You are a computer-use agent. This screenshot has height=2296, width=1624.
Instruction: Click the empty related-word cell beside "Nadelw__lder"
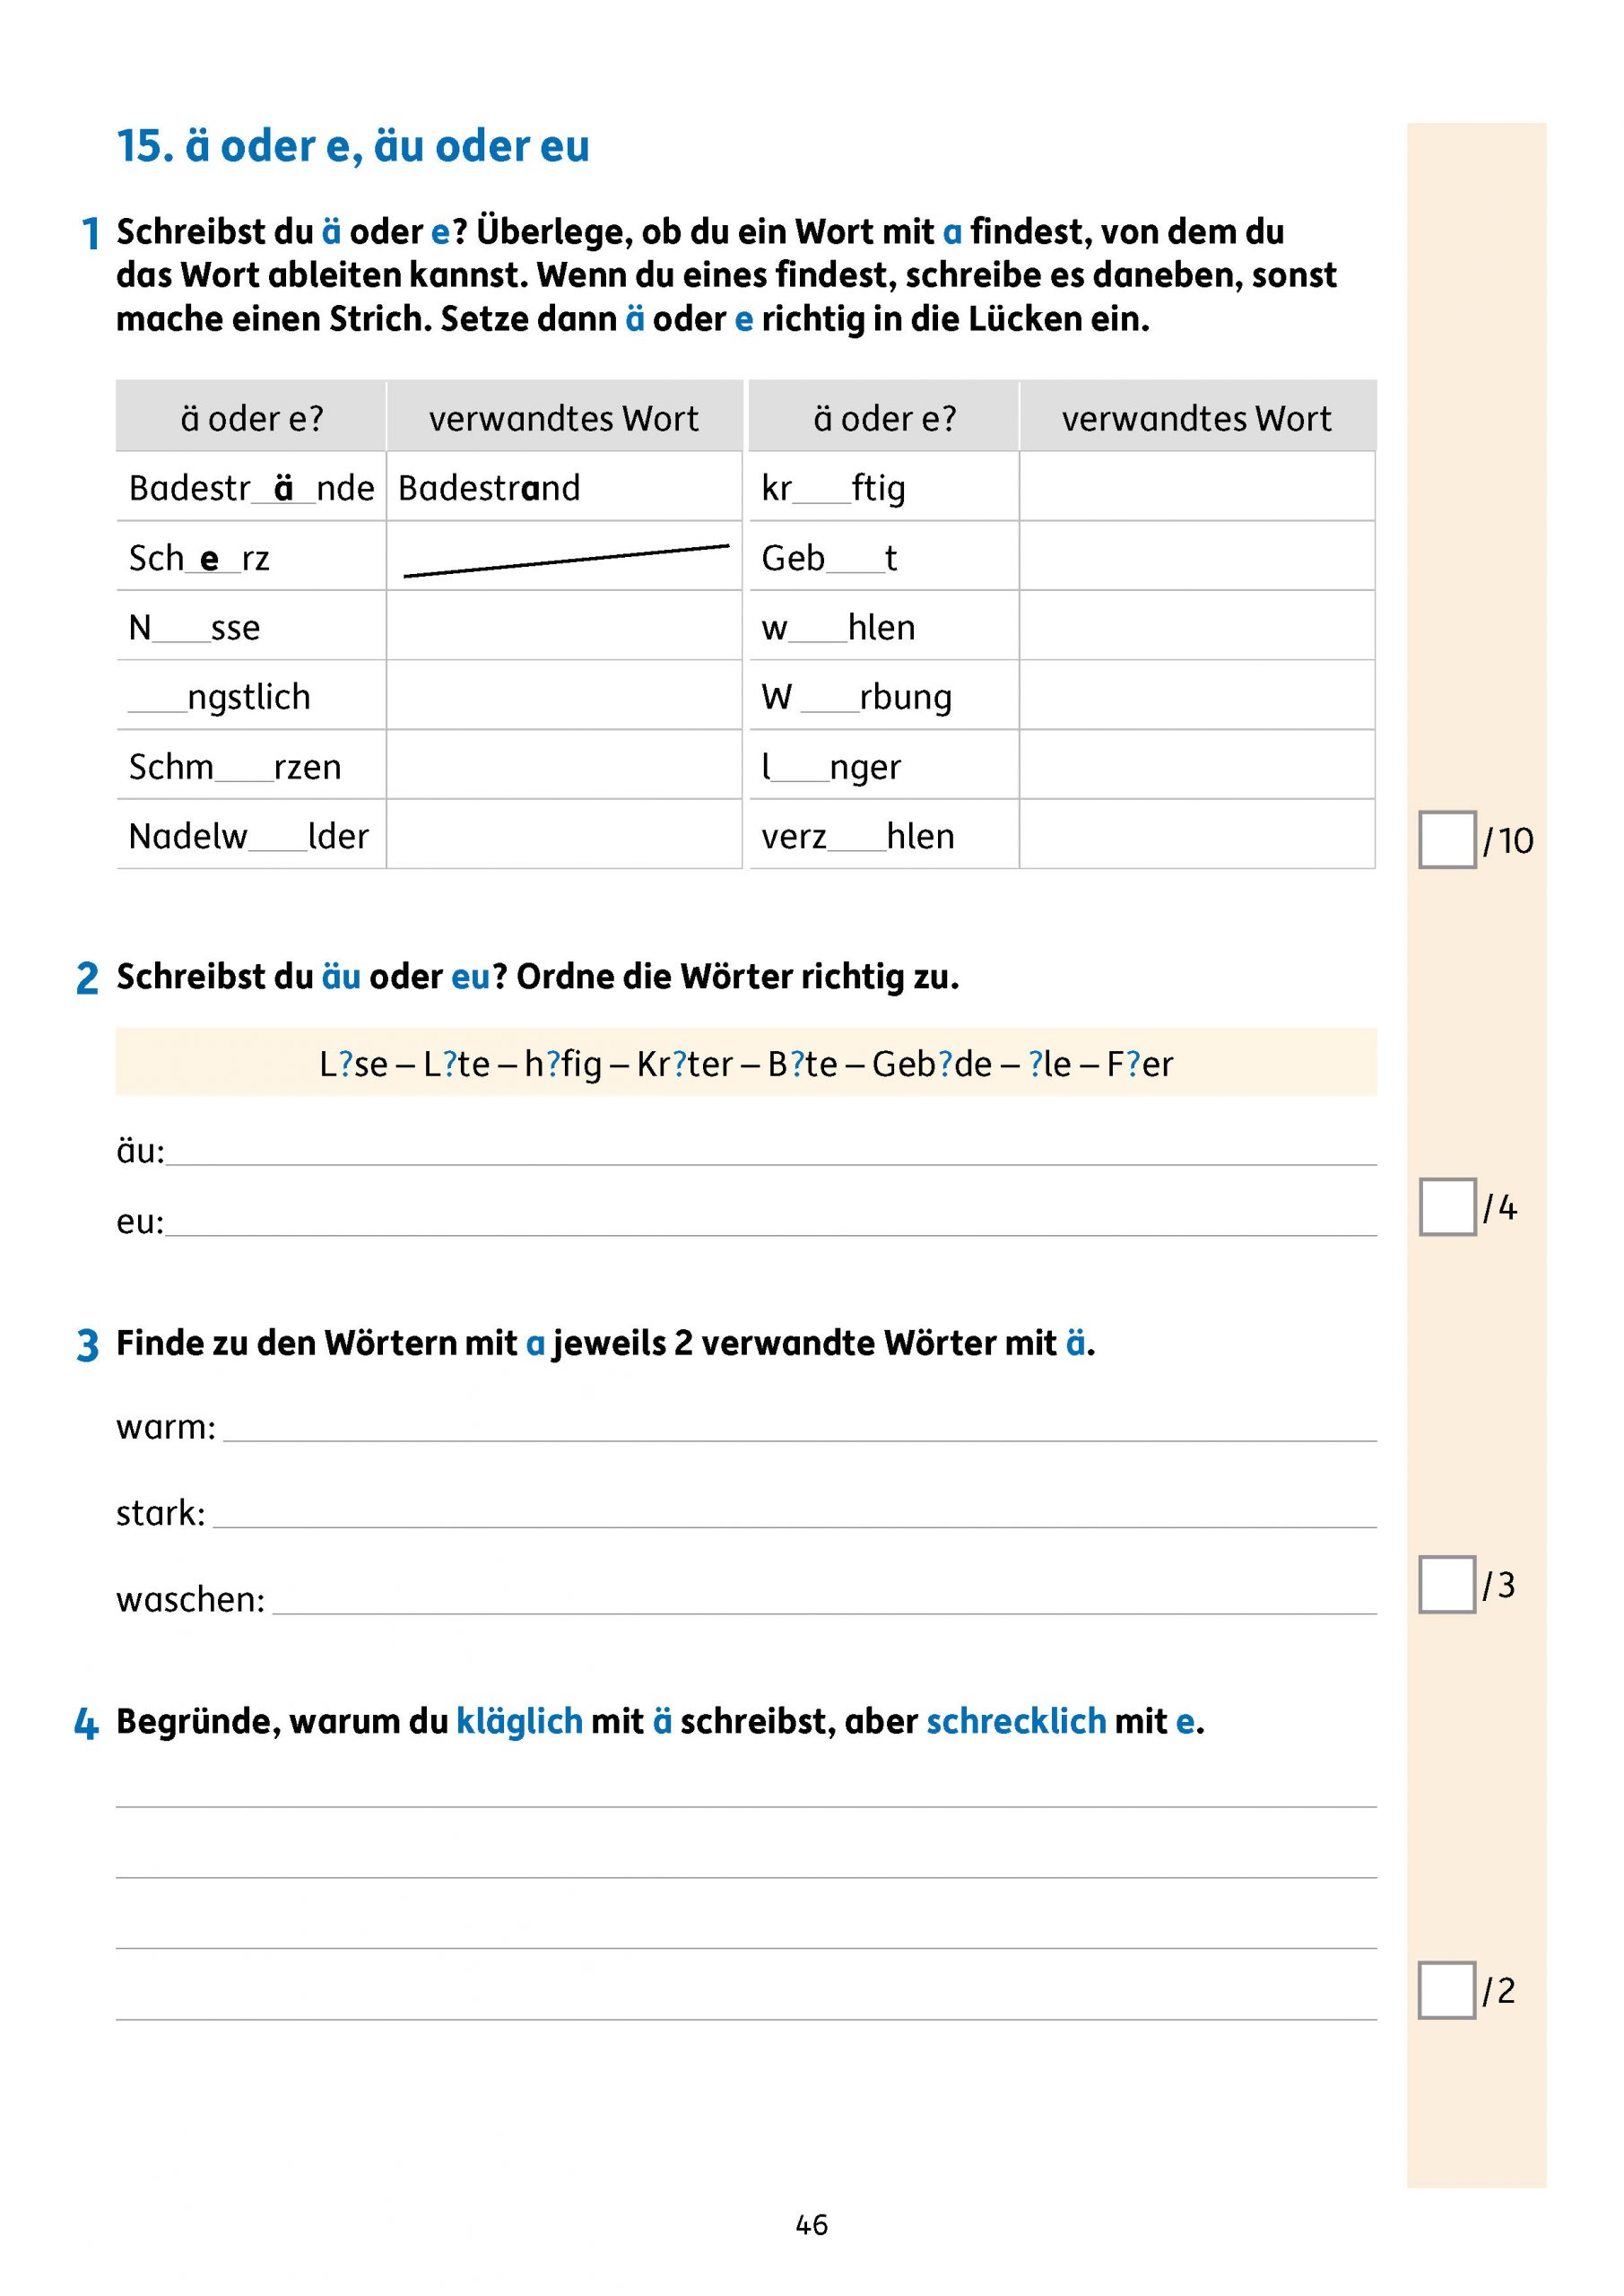click(x=564, y=835)
